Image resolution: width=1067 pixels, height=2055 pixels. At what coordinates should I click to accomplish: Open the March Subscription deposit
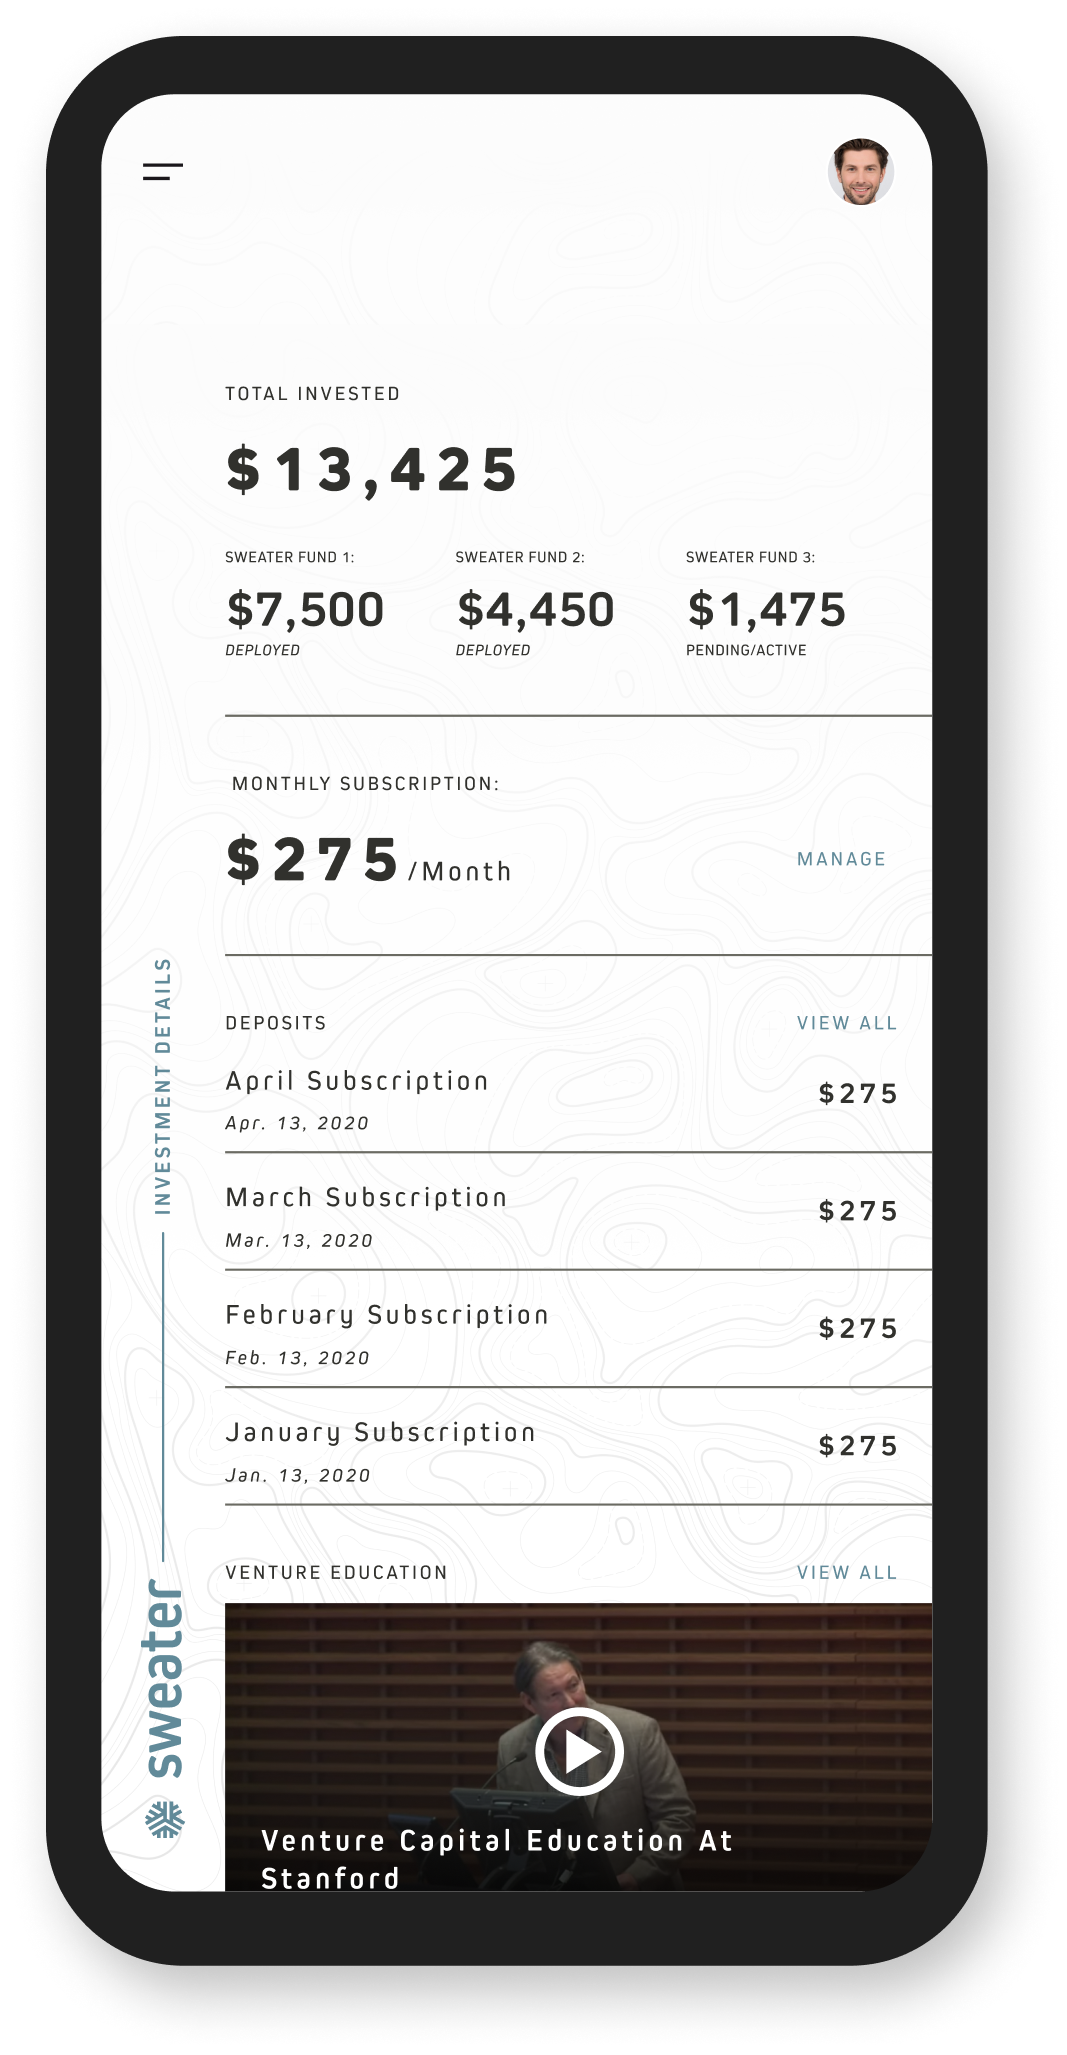pos(578,1212)
